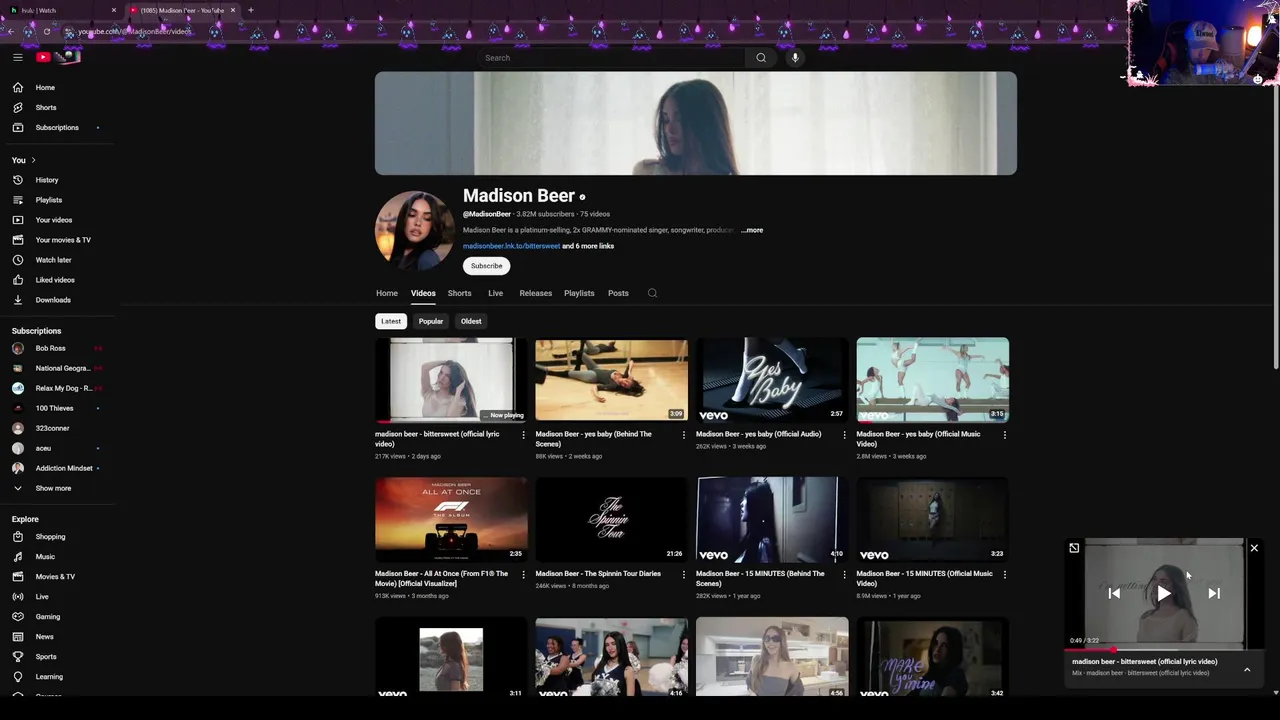The height and width of the screenshot is (720, 1280).
Task: Seek on miniplayer progress bar
Action: [x=1164, y=650]
